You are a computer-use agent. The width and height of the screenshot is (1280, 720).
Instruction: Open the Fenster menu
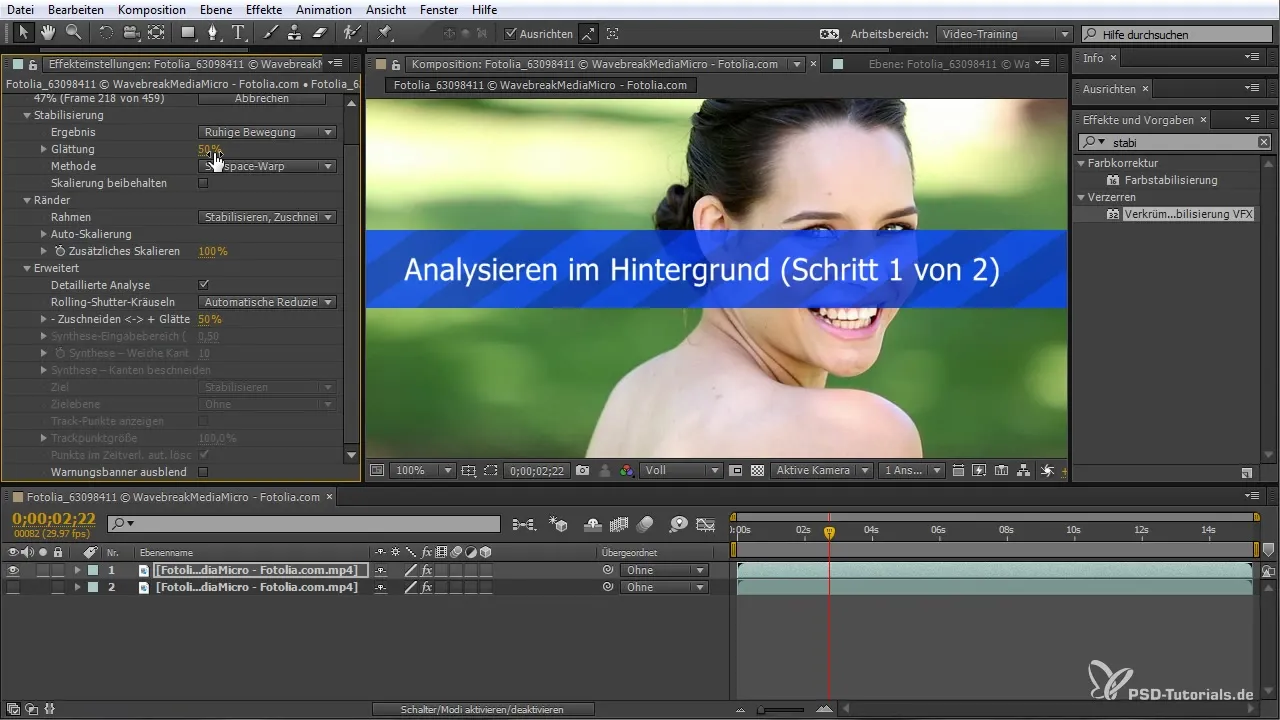(440, 9)
